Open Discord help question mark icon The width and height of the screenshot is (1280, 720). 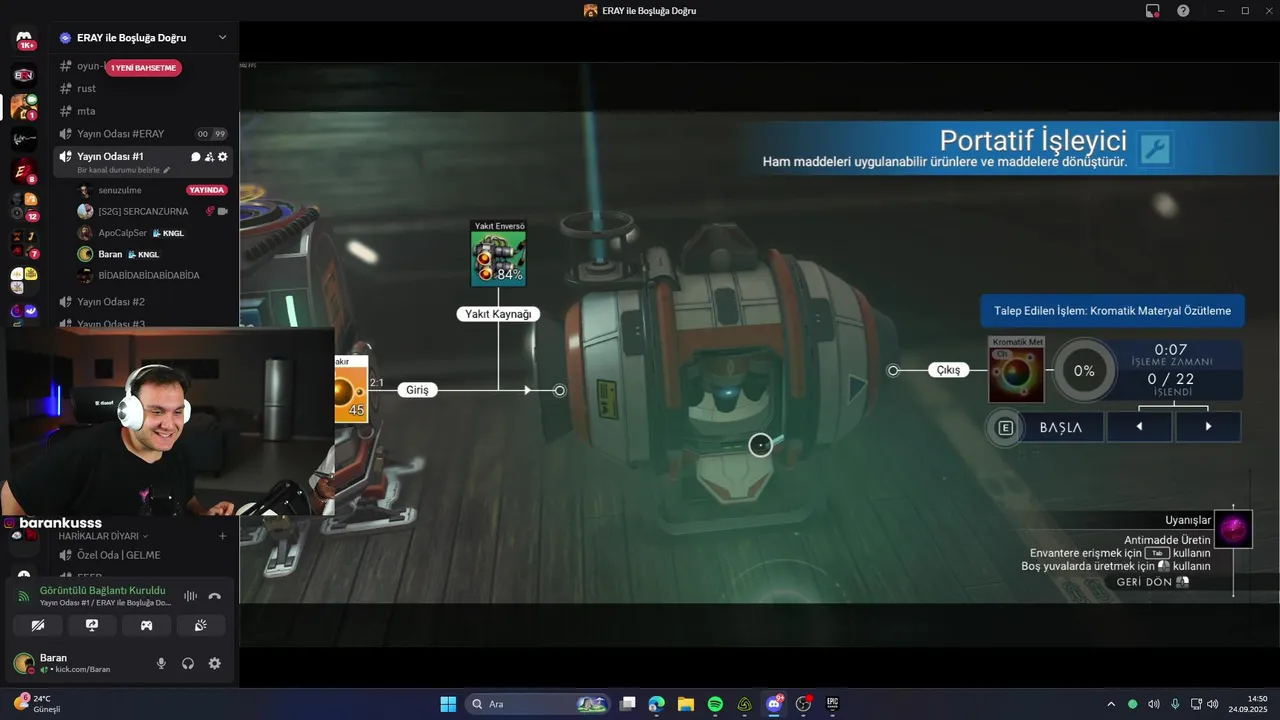pos(1183,10)
